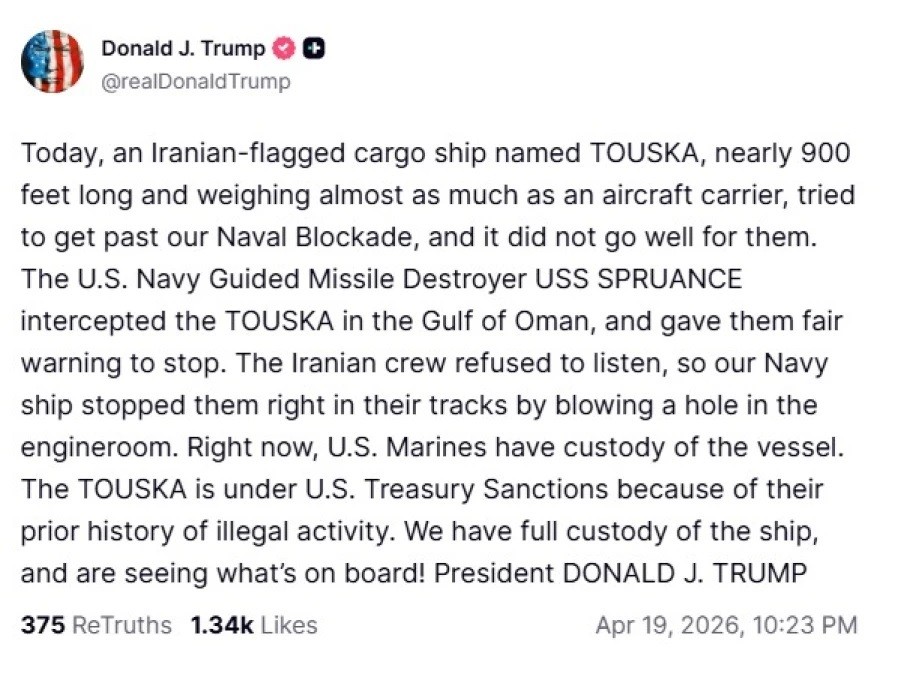Open the Donald J. Trump display name

[183, 48]
